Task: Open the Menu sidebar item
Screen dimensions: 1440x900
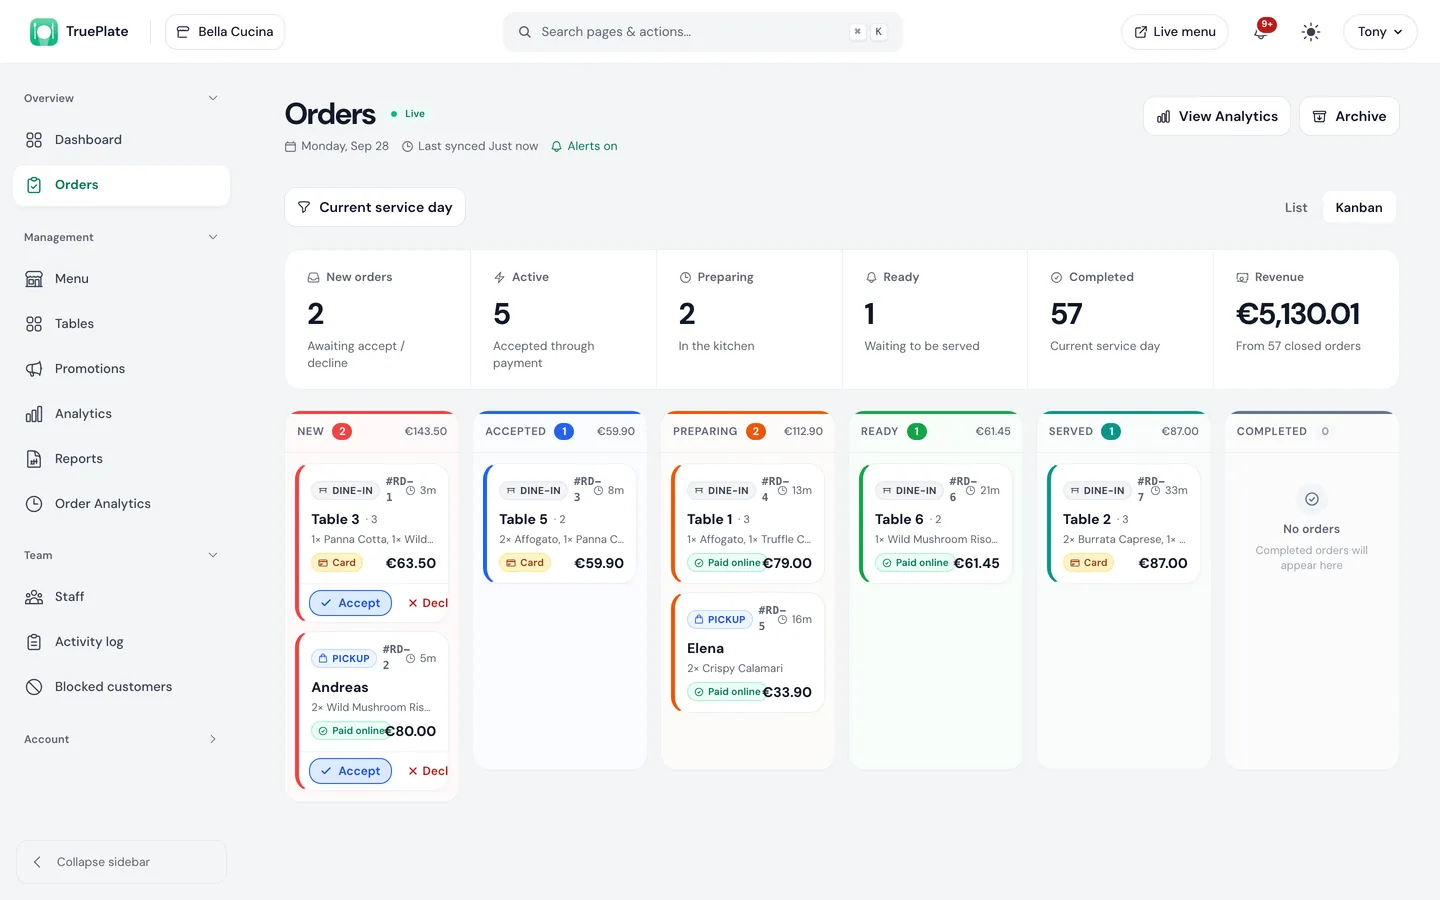Action: click(121, 279)
